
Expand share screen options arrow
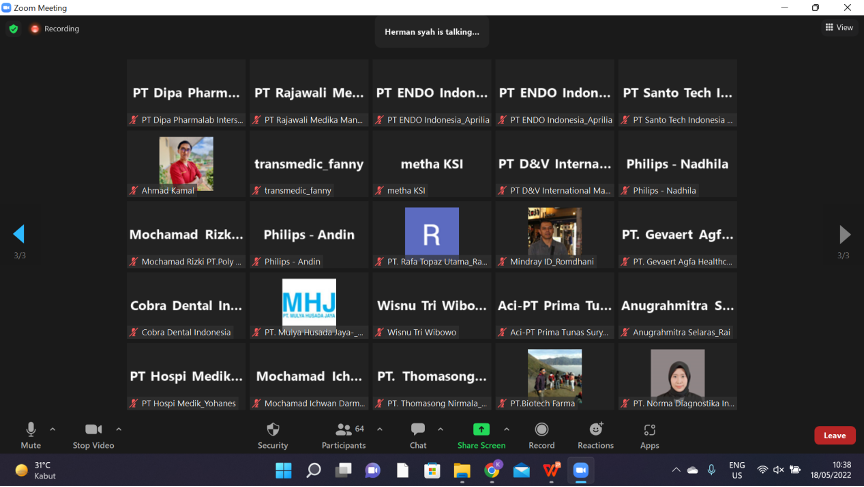coord(506,429)
